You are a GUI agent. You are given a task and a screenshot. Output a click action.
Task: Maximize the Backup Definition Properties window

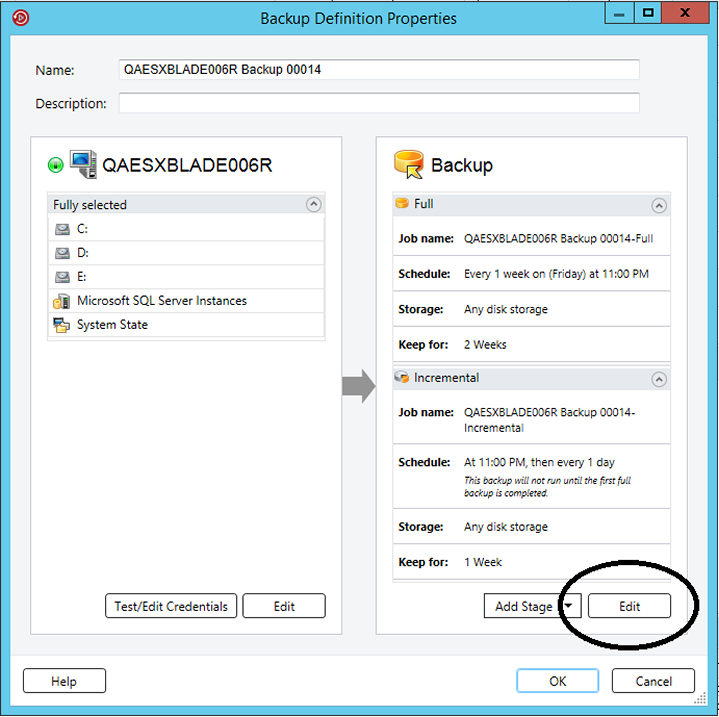[x=648, y=13]
